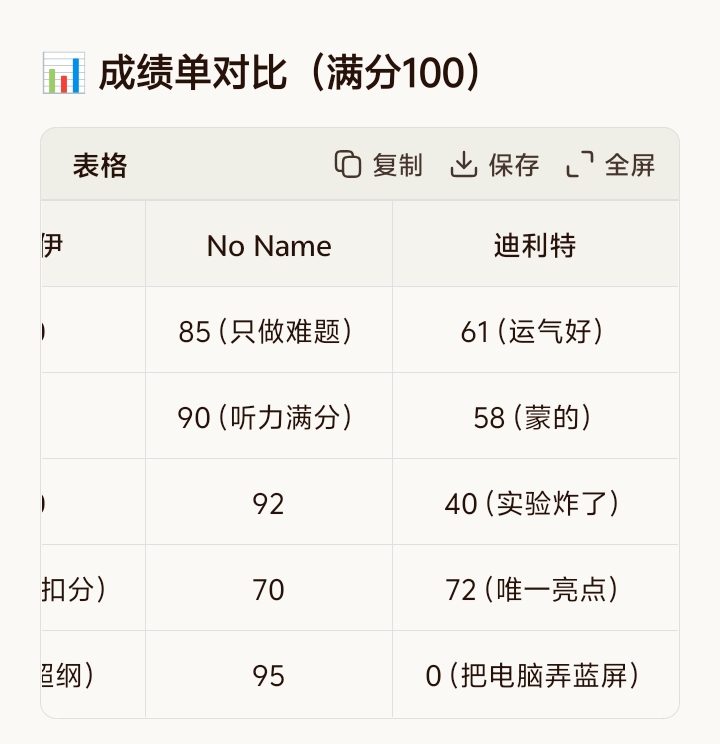Click the bar chart emoji beside heading

pos(63,74)
